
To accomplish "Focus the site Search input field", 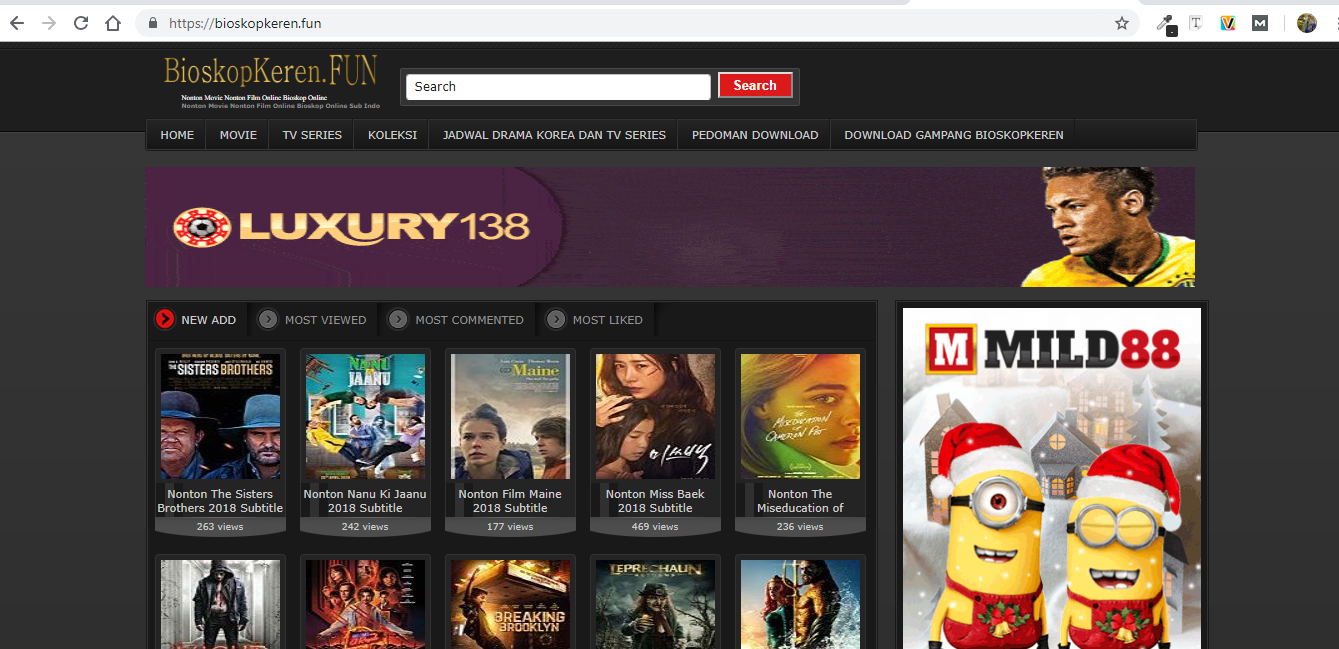I will coord(558,87).
